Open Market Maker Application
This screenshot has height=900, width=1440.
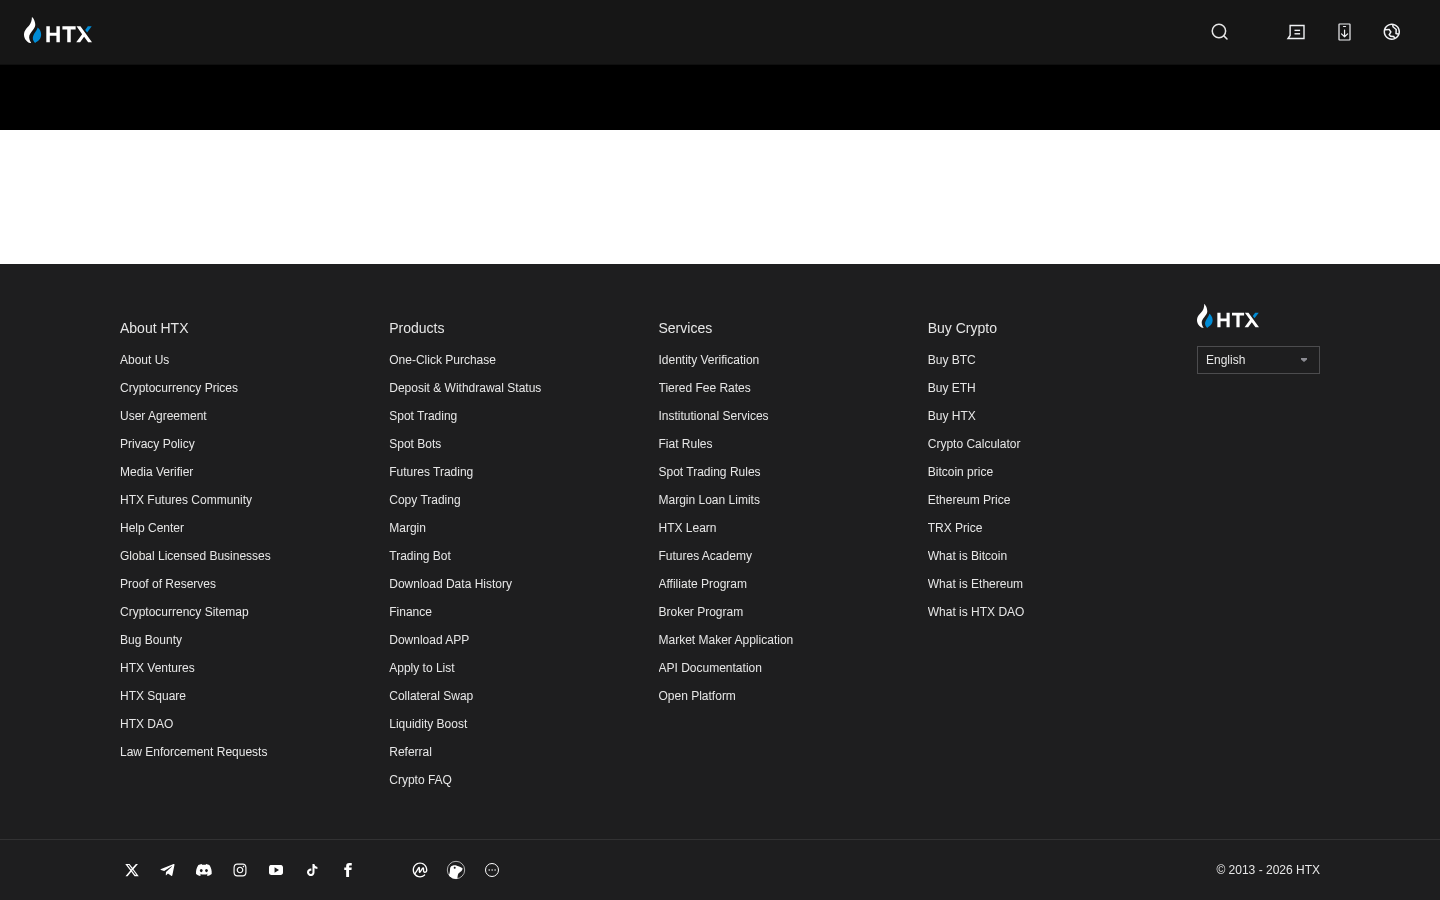(x=725, y=640)
